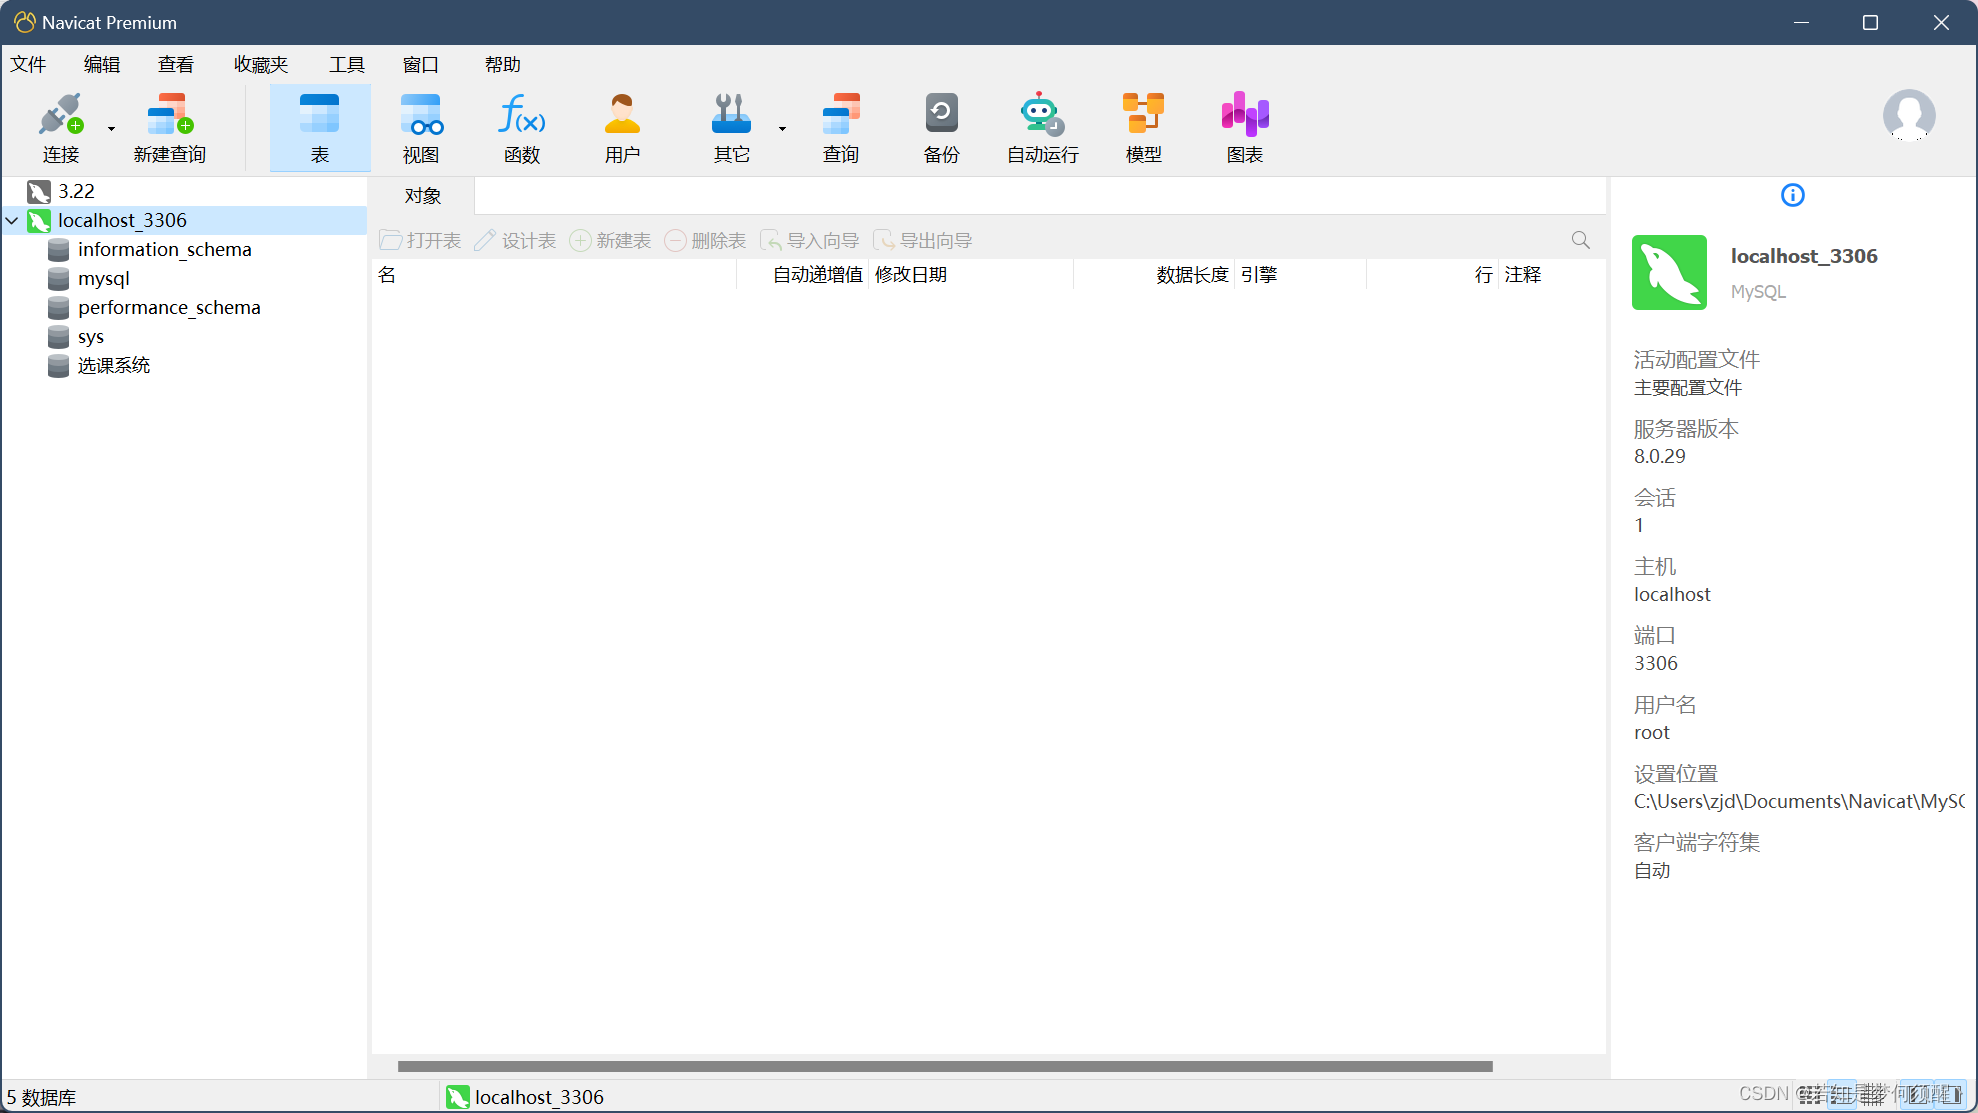Open the 模型 (Model) designer

(1142, 126)
